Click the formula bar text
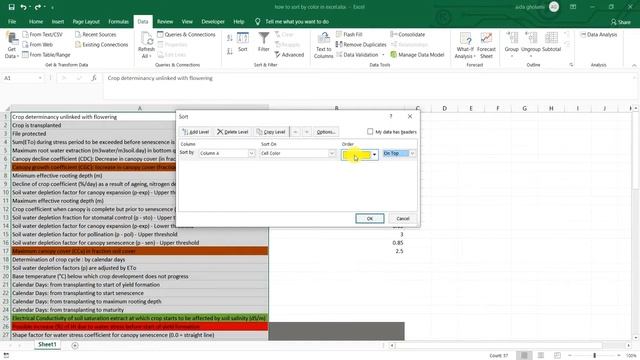The height and width of the screenshot is (360, 640). pyautogui.click(x=160, y=78)
